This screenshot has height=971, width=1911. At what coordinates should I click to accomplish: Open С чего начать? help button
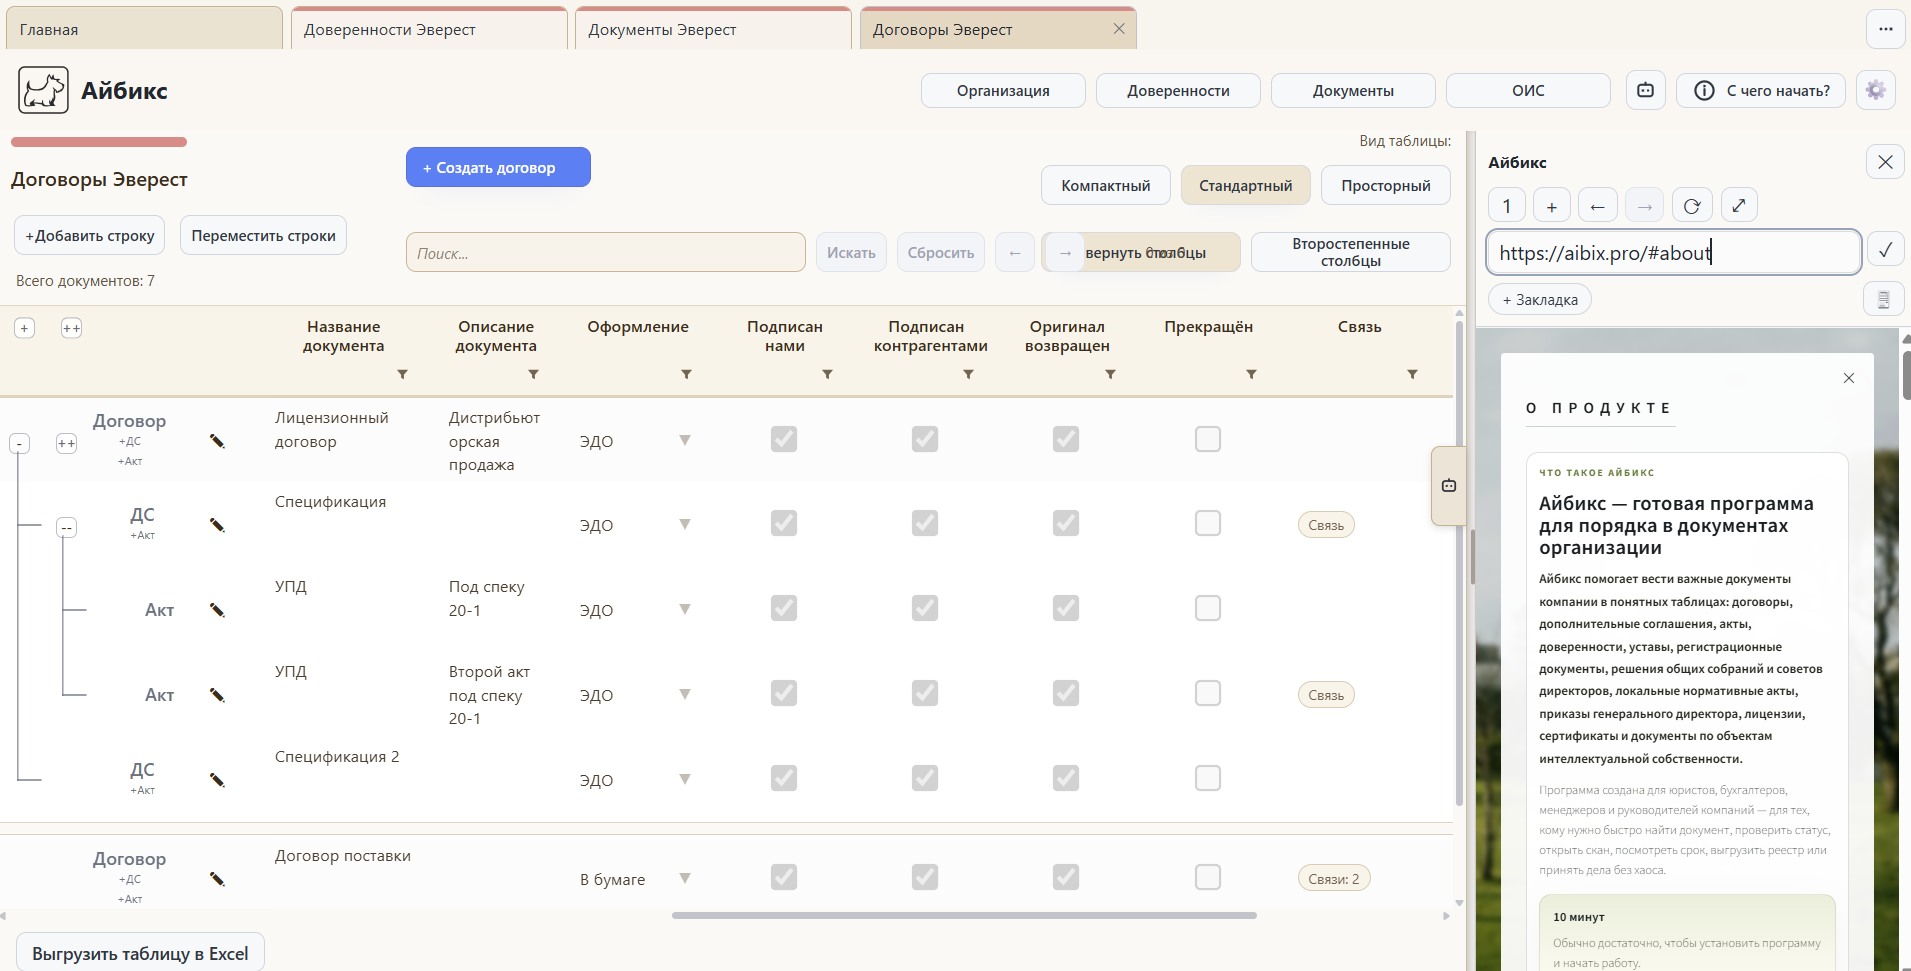tap(1761, 90)
